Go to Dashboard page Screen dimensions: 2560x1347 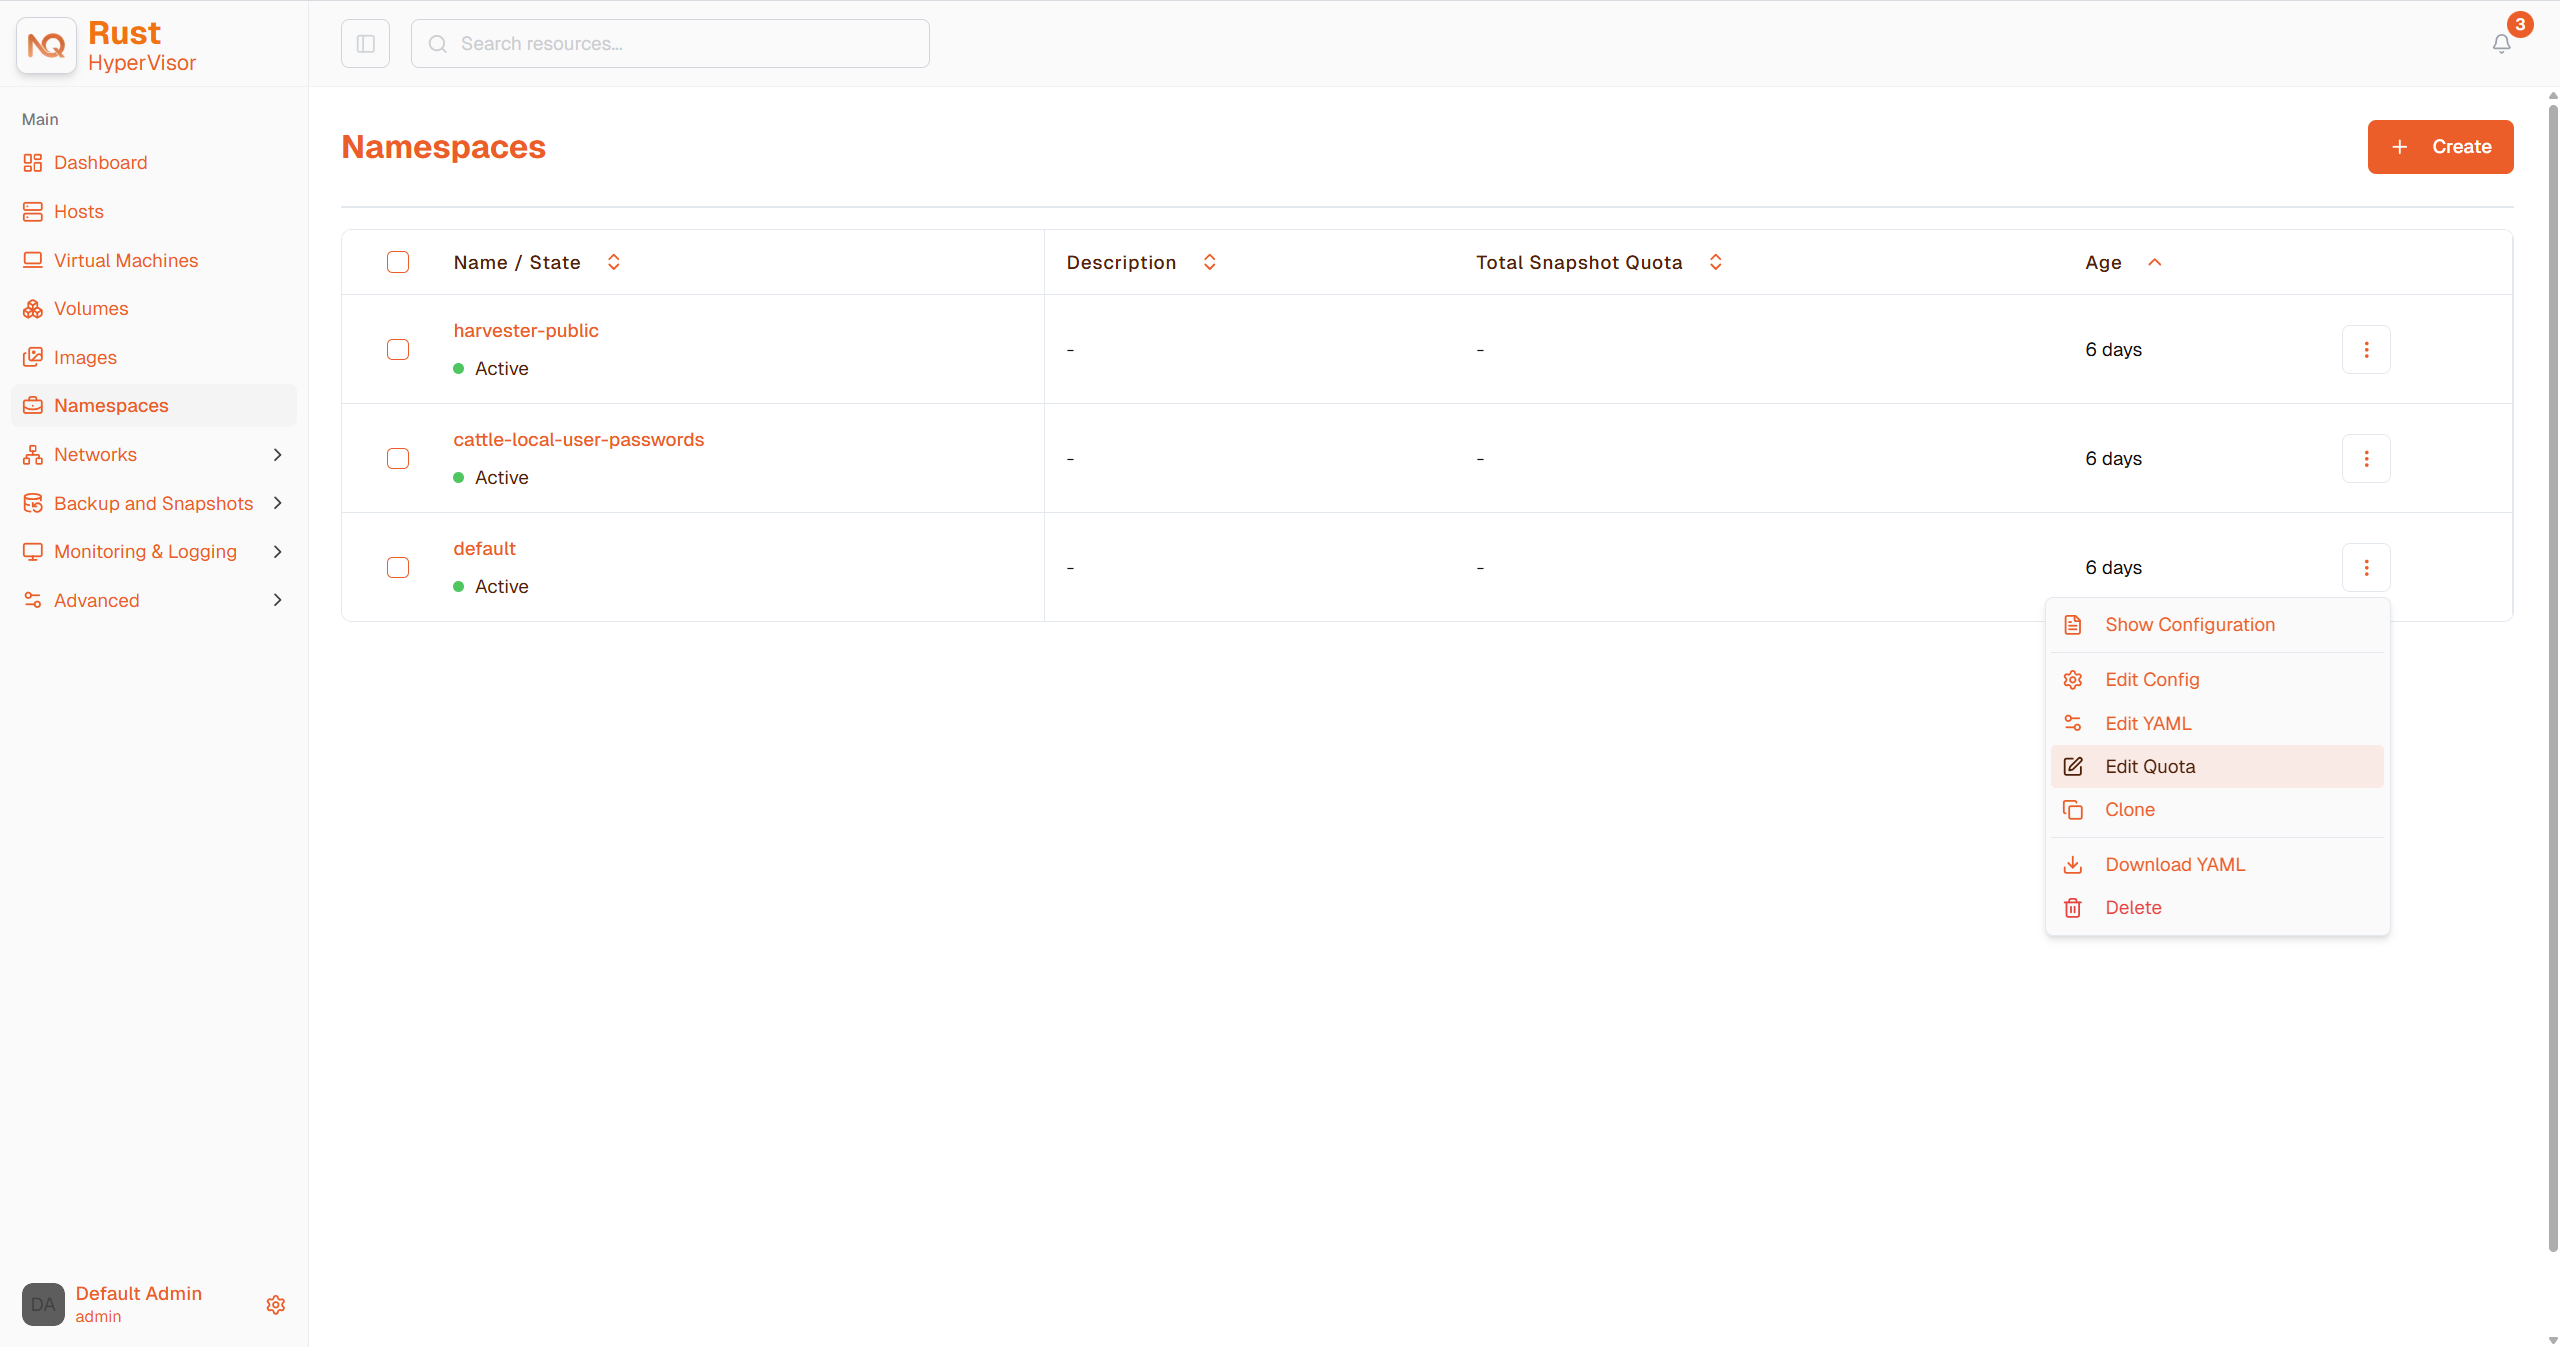(x=154, y=163)
